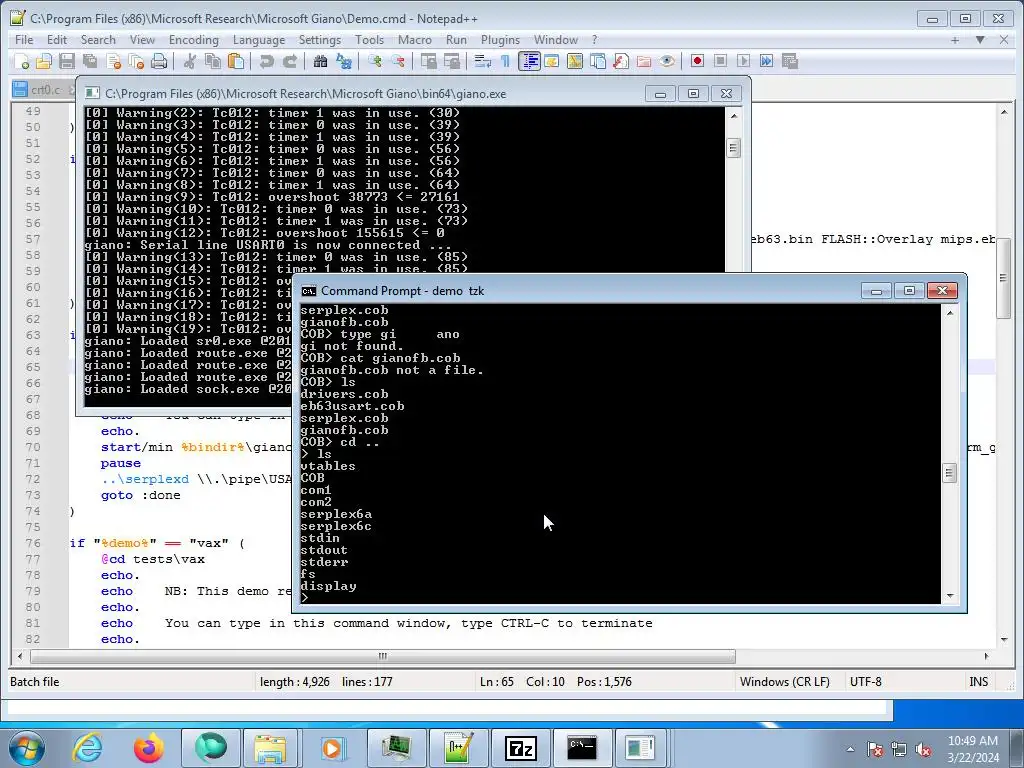Open the Macro menu
The image size is (1024, 768).
tap(415, 40)
